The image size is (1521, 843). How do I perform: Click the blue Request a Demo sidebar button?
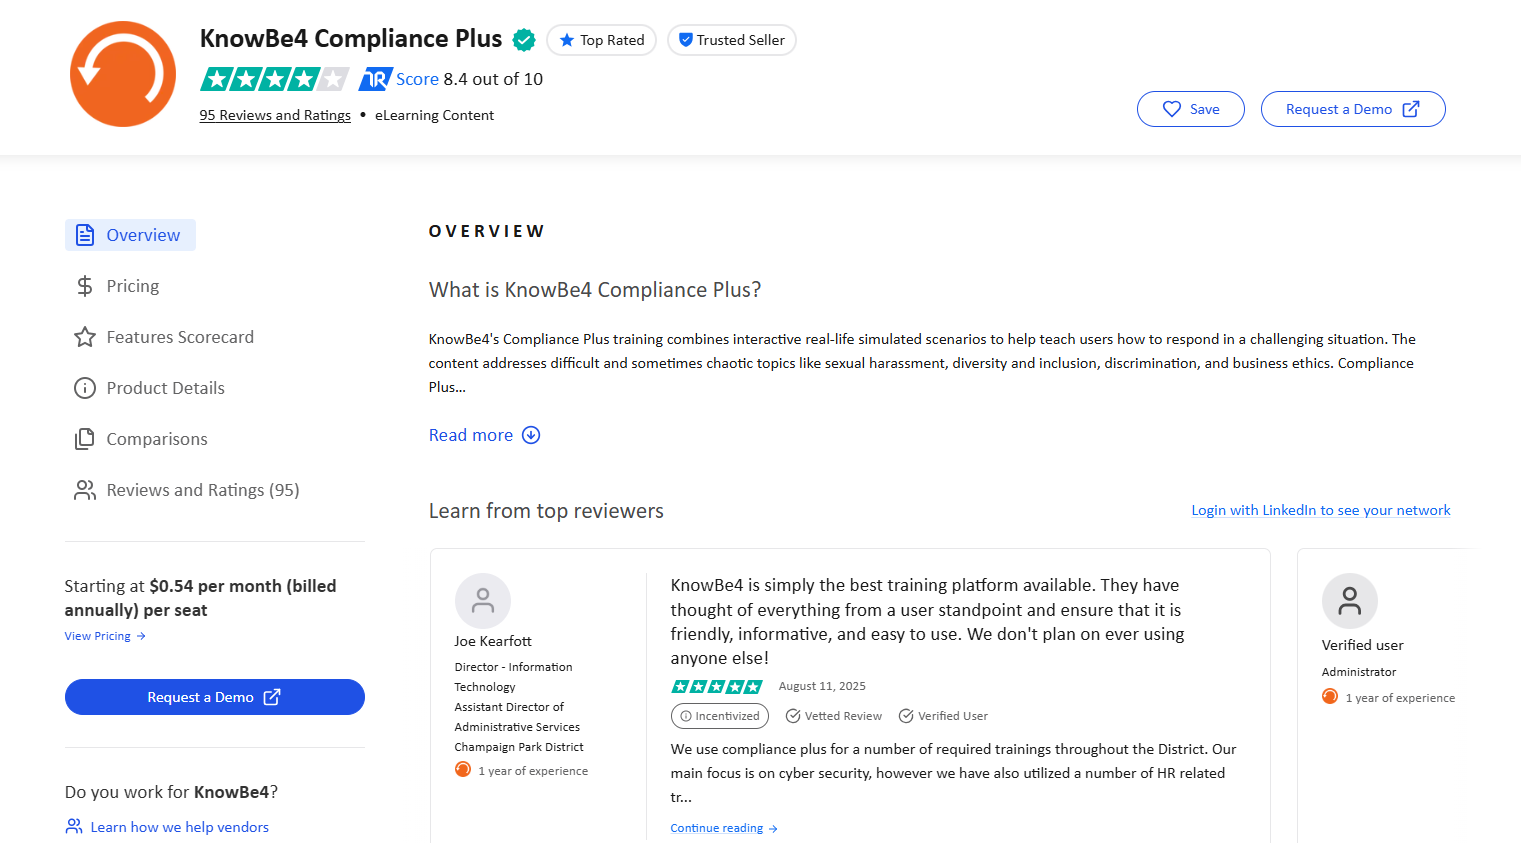[x=215, y=697]
